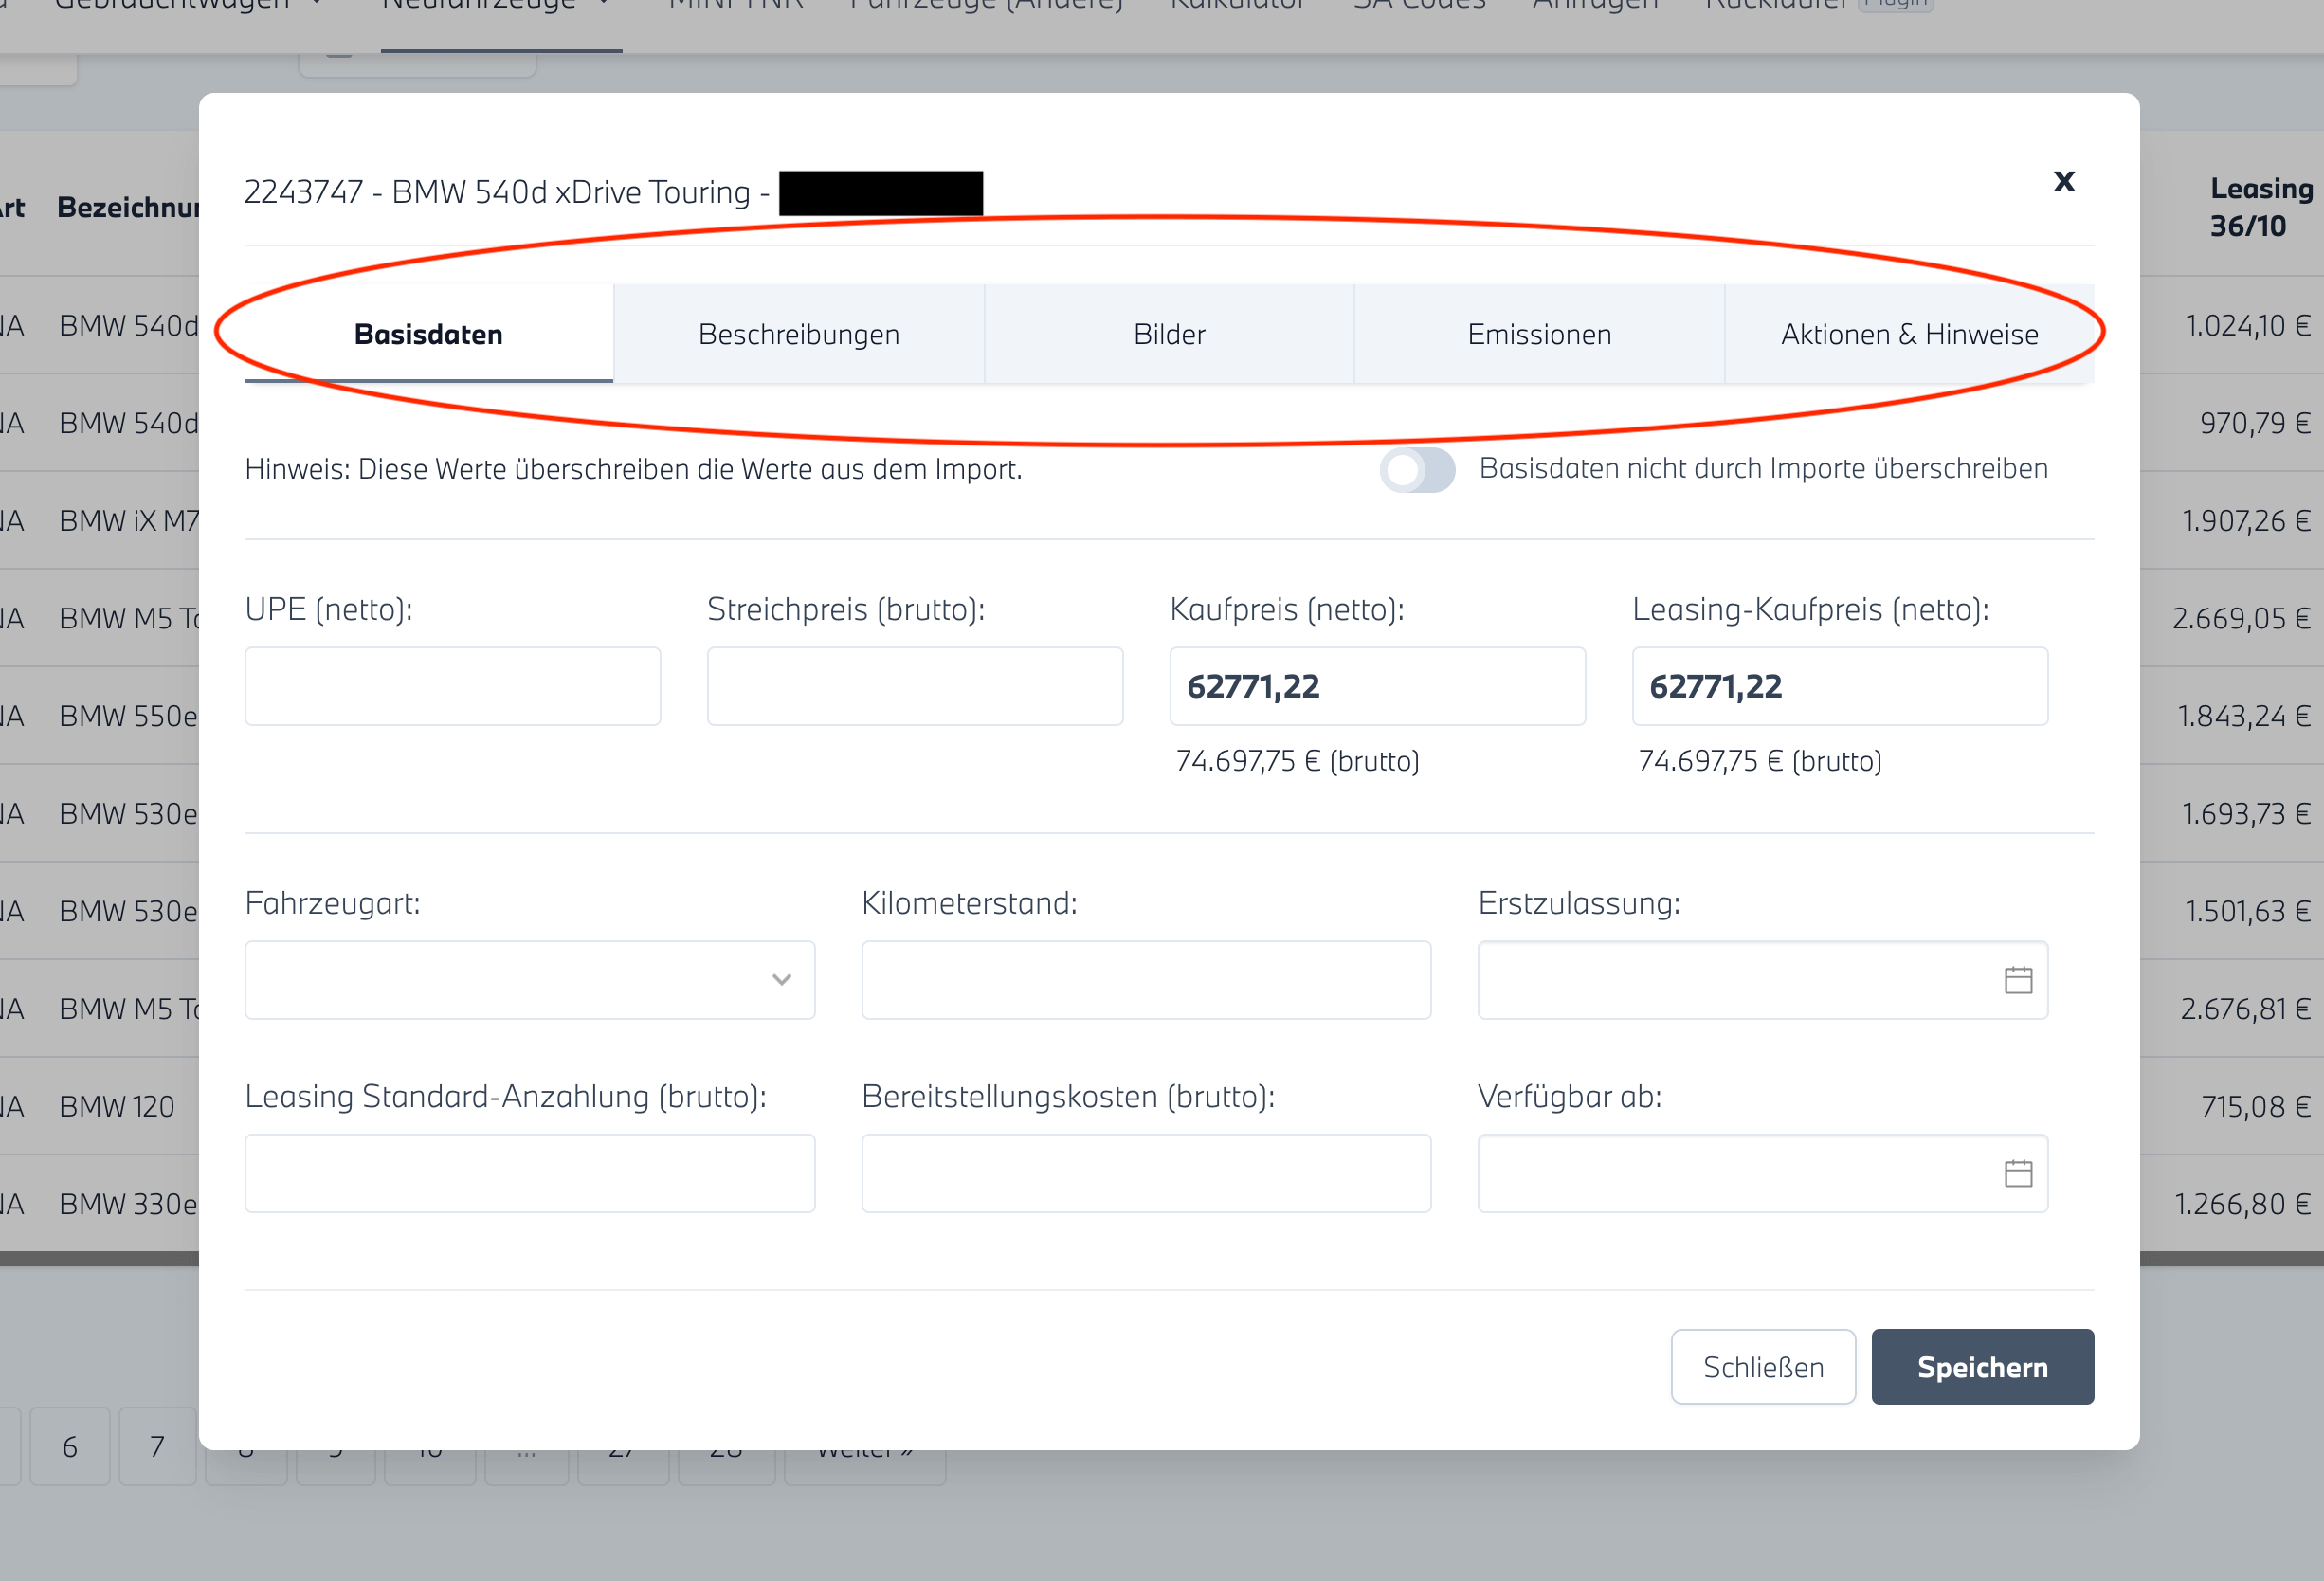Select the Bereitstellungskosten (brutto) field
The width and height of the screenshot is (2324, 1581).
1145,1173
